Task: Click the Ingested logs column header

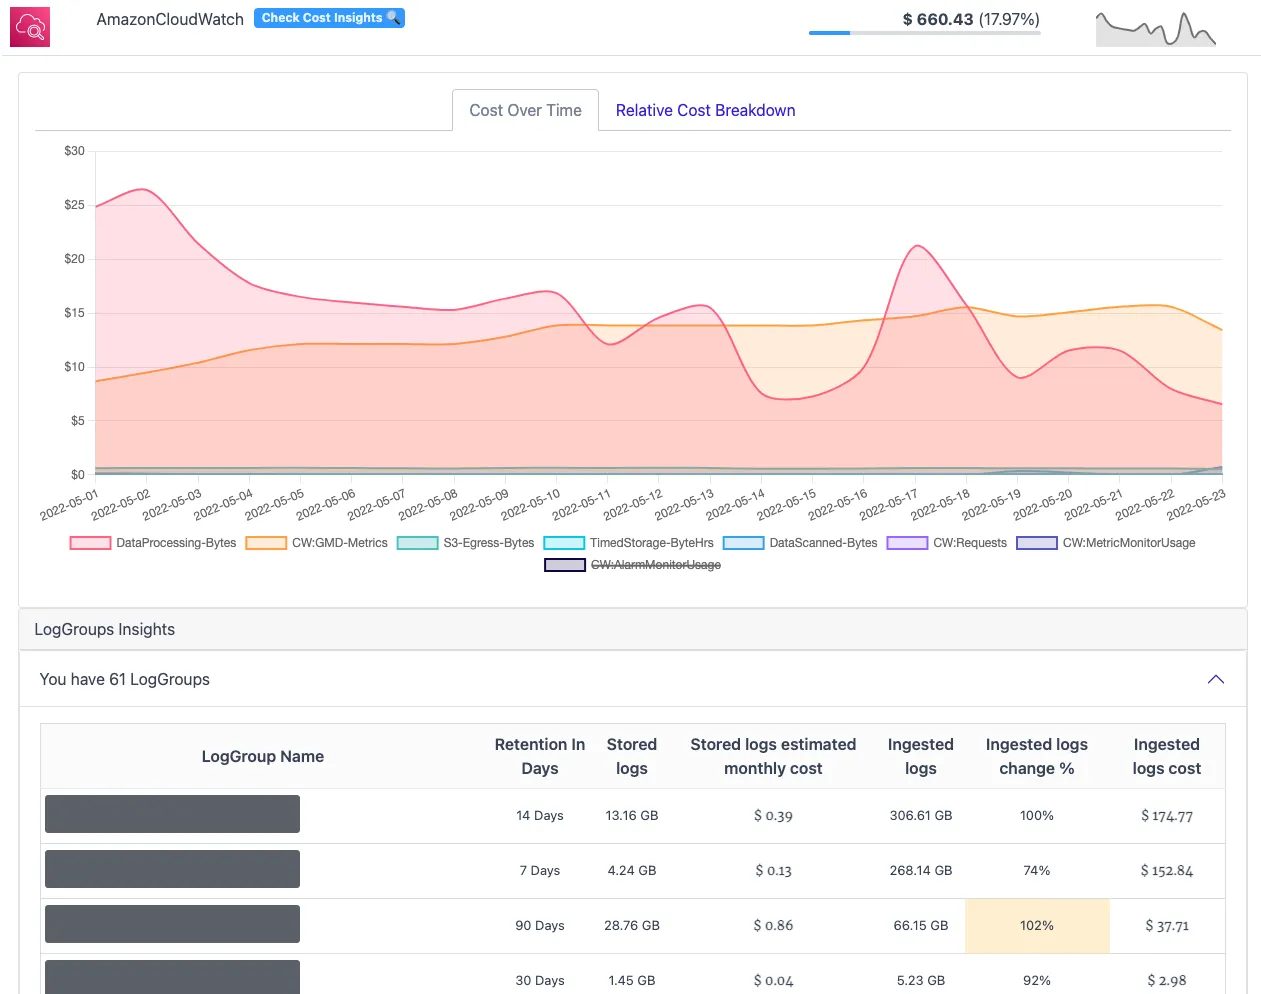Action: 921,756
